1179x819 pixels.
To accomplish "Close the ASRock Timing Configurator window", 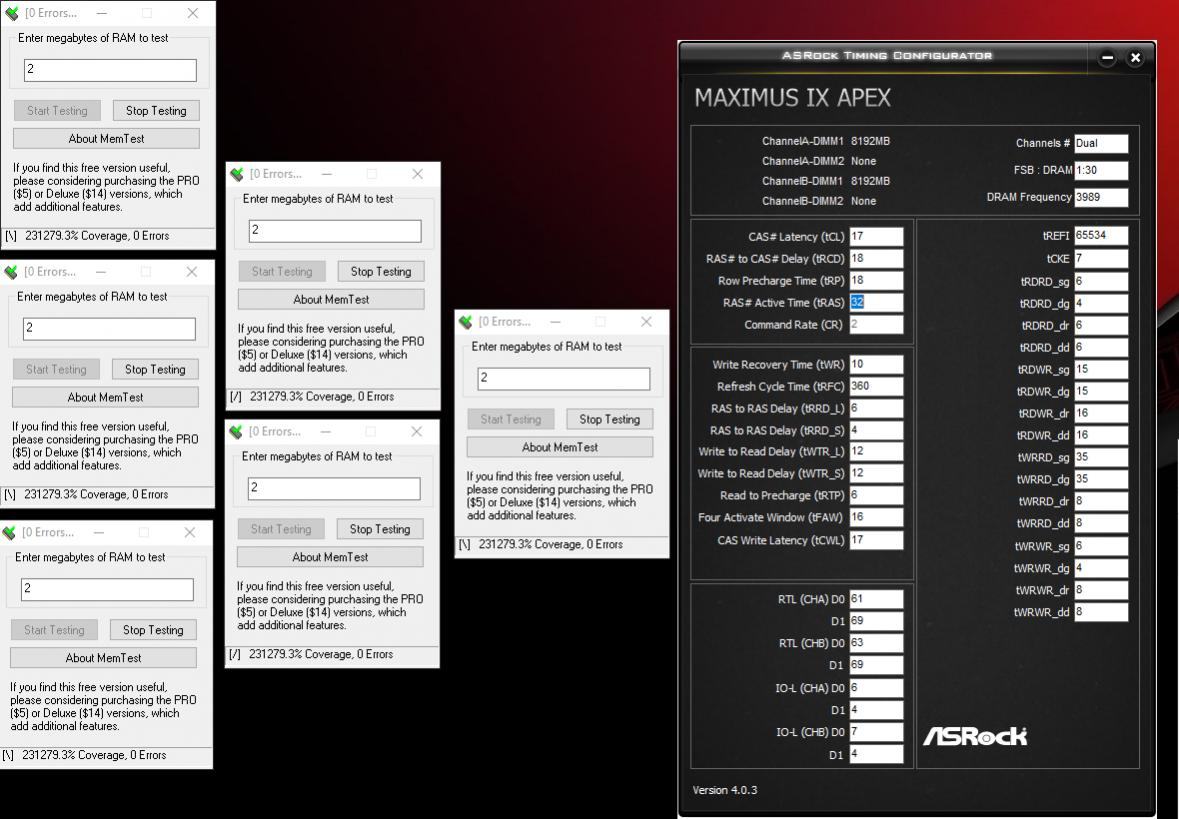I will tap(1135, 57).
